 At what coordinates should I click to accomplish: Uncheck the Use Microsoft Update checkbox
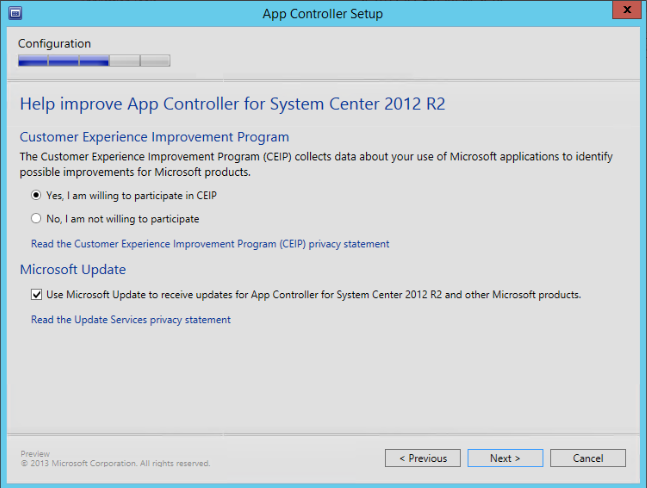click(x=37, y=295)
